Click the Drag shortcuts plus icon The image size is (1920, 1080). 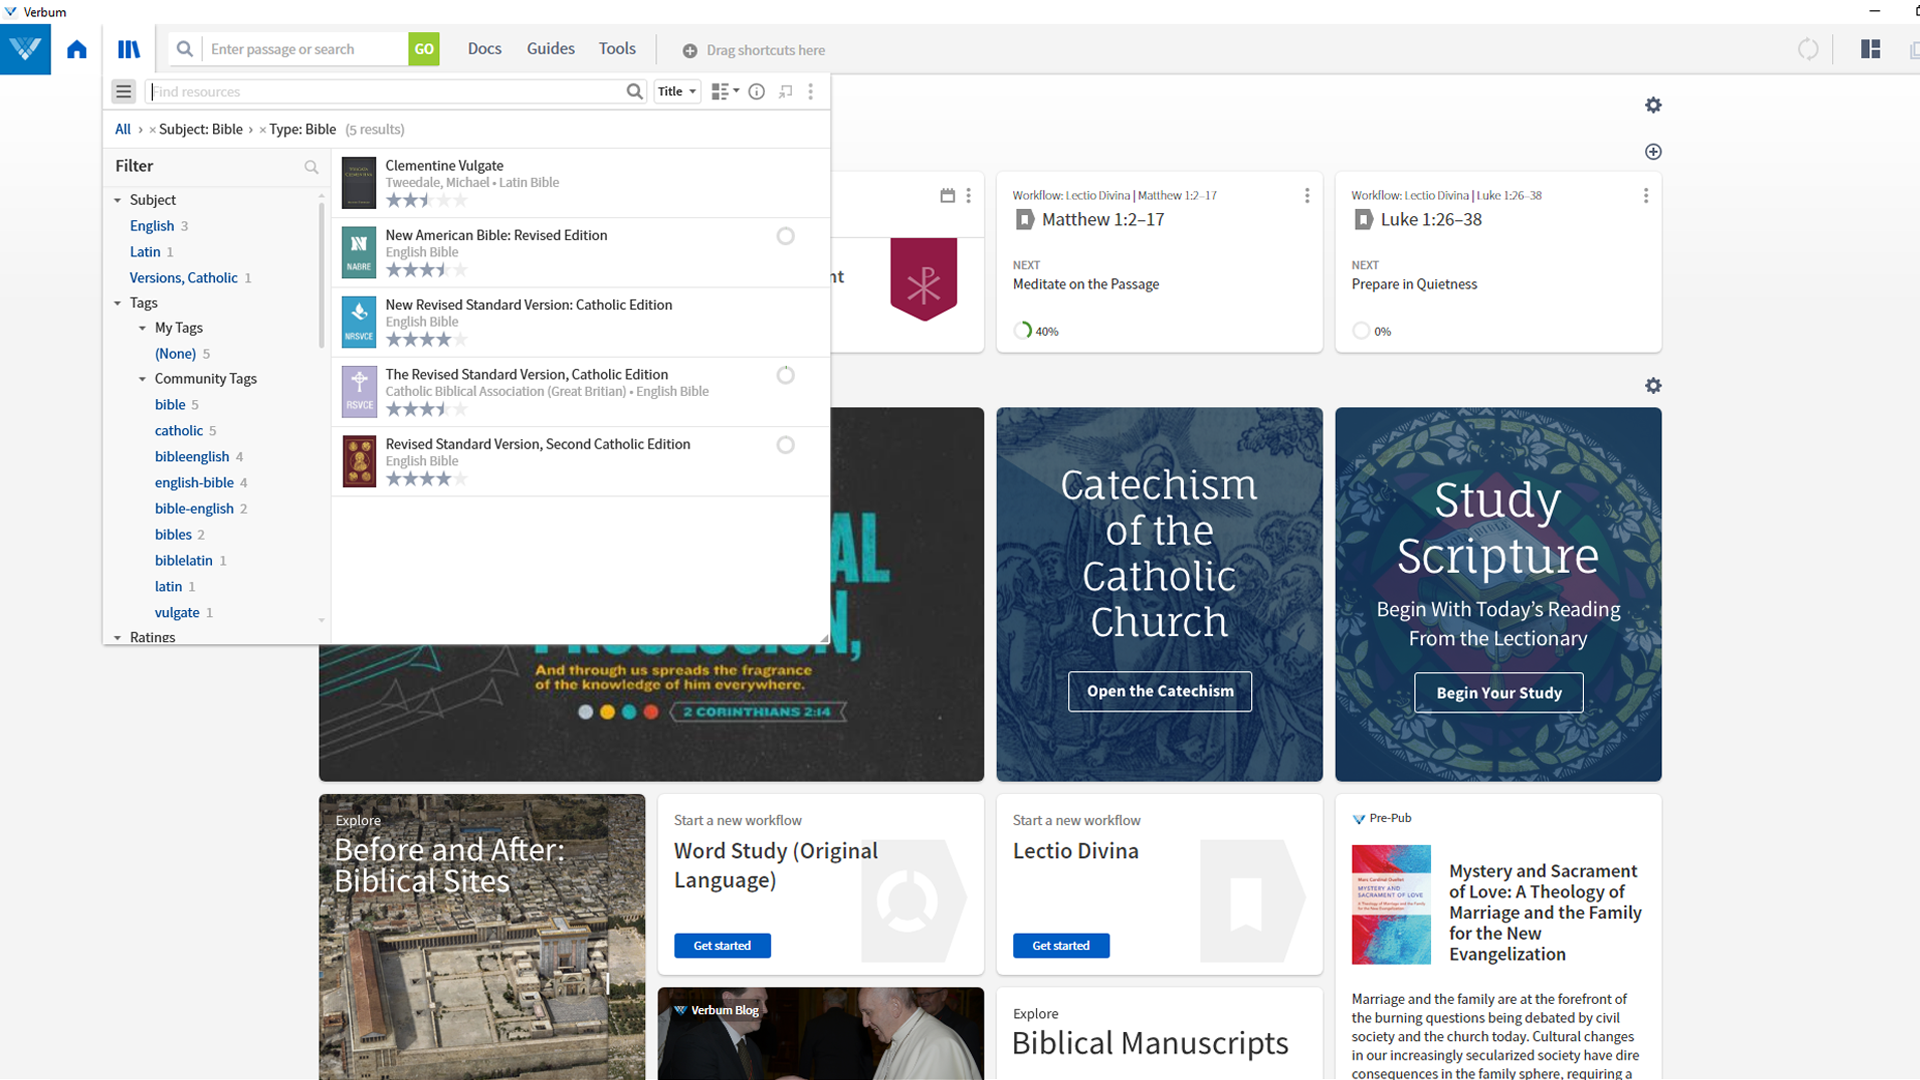click(690, 50)
